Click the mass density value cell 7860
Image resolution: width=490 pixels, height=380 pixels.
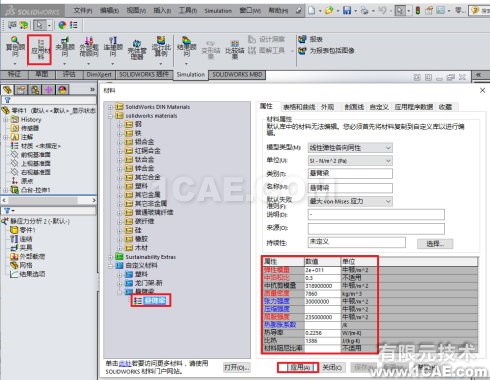[323, 294]
